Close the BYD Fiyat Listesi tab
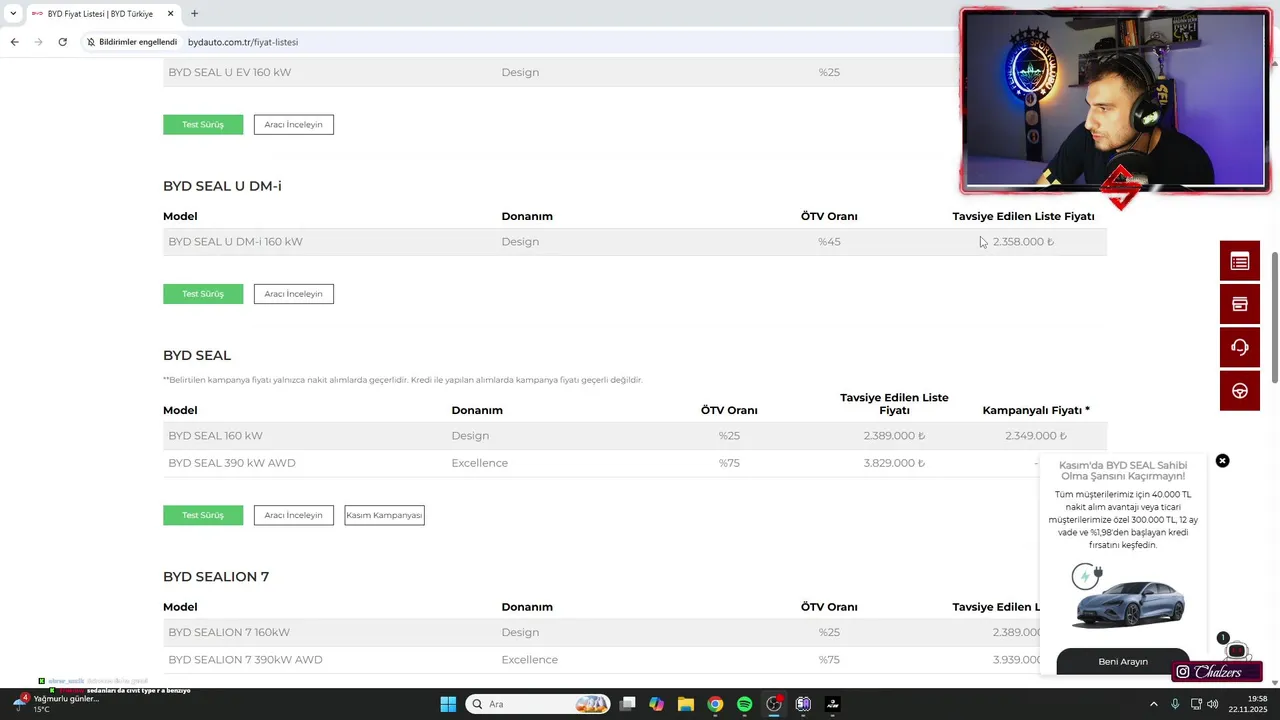This screenshot has width=1280, height=720. tap(170, 14)
